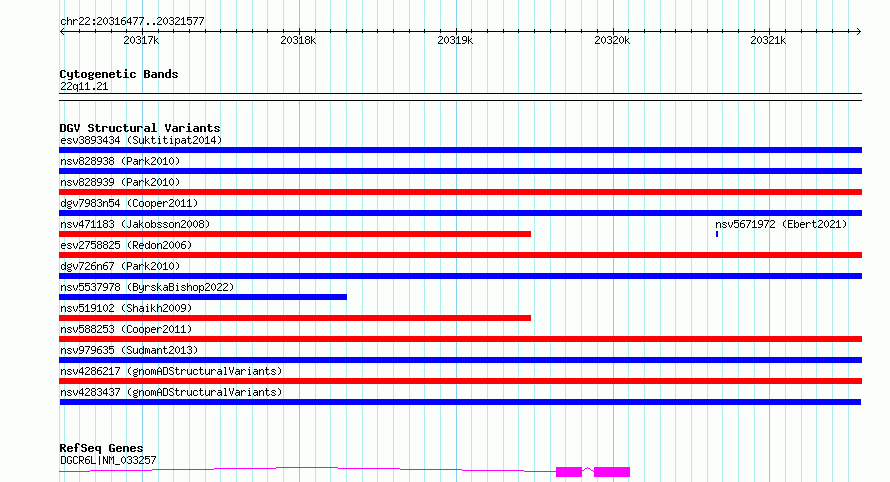Select the red bar under nsv588253
Image resolution: width=890 pixels, height=482 pixels.
pos(460,339)
